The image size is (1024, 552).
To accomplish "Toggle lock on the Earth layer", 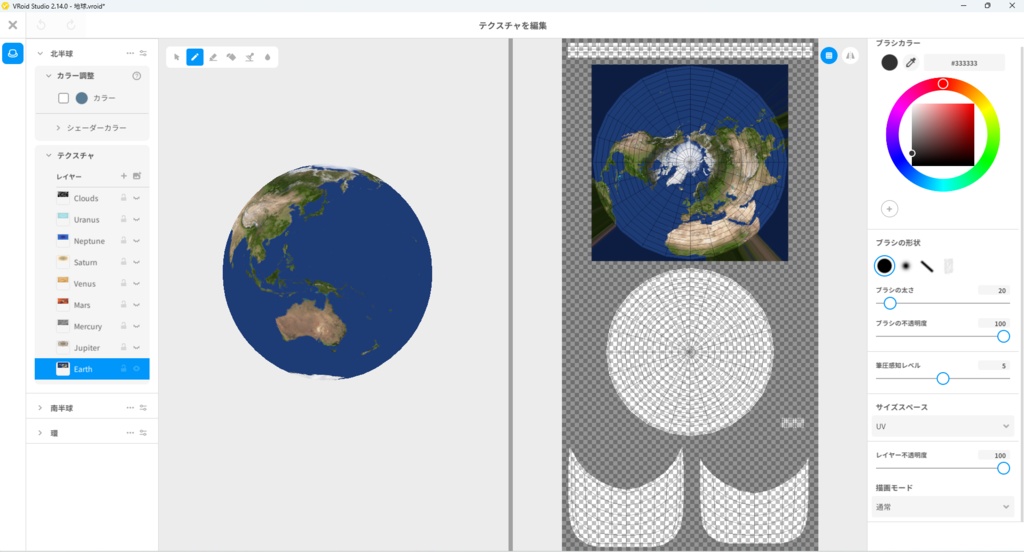I will (x=123, y=369).
